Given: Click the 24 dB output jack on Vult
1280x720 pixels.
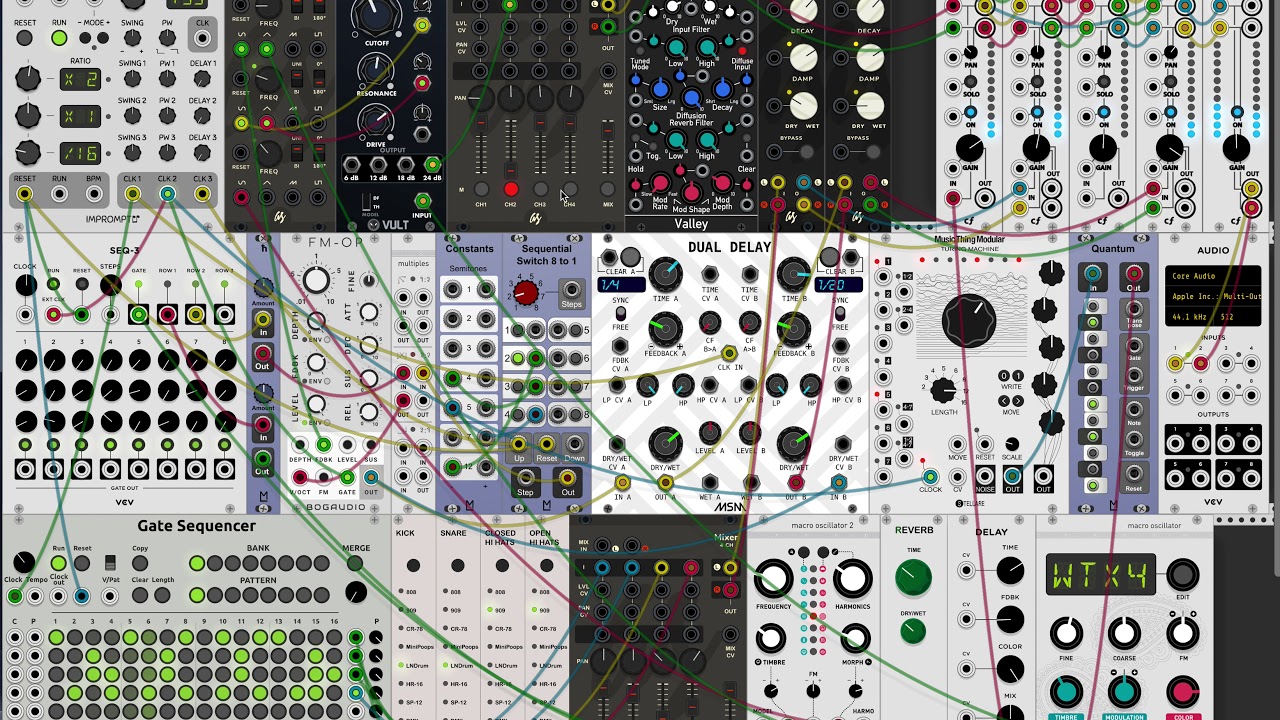Looking at the screenshot, I should (432, 165).
